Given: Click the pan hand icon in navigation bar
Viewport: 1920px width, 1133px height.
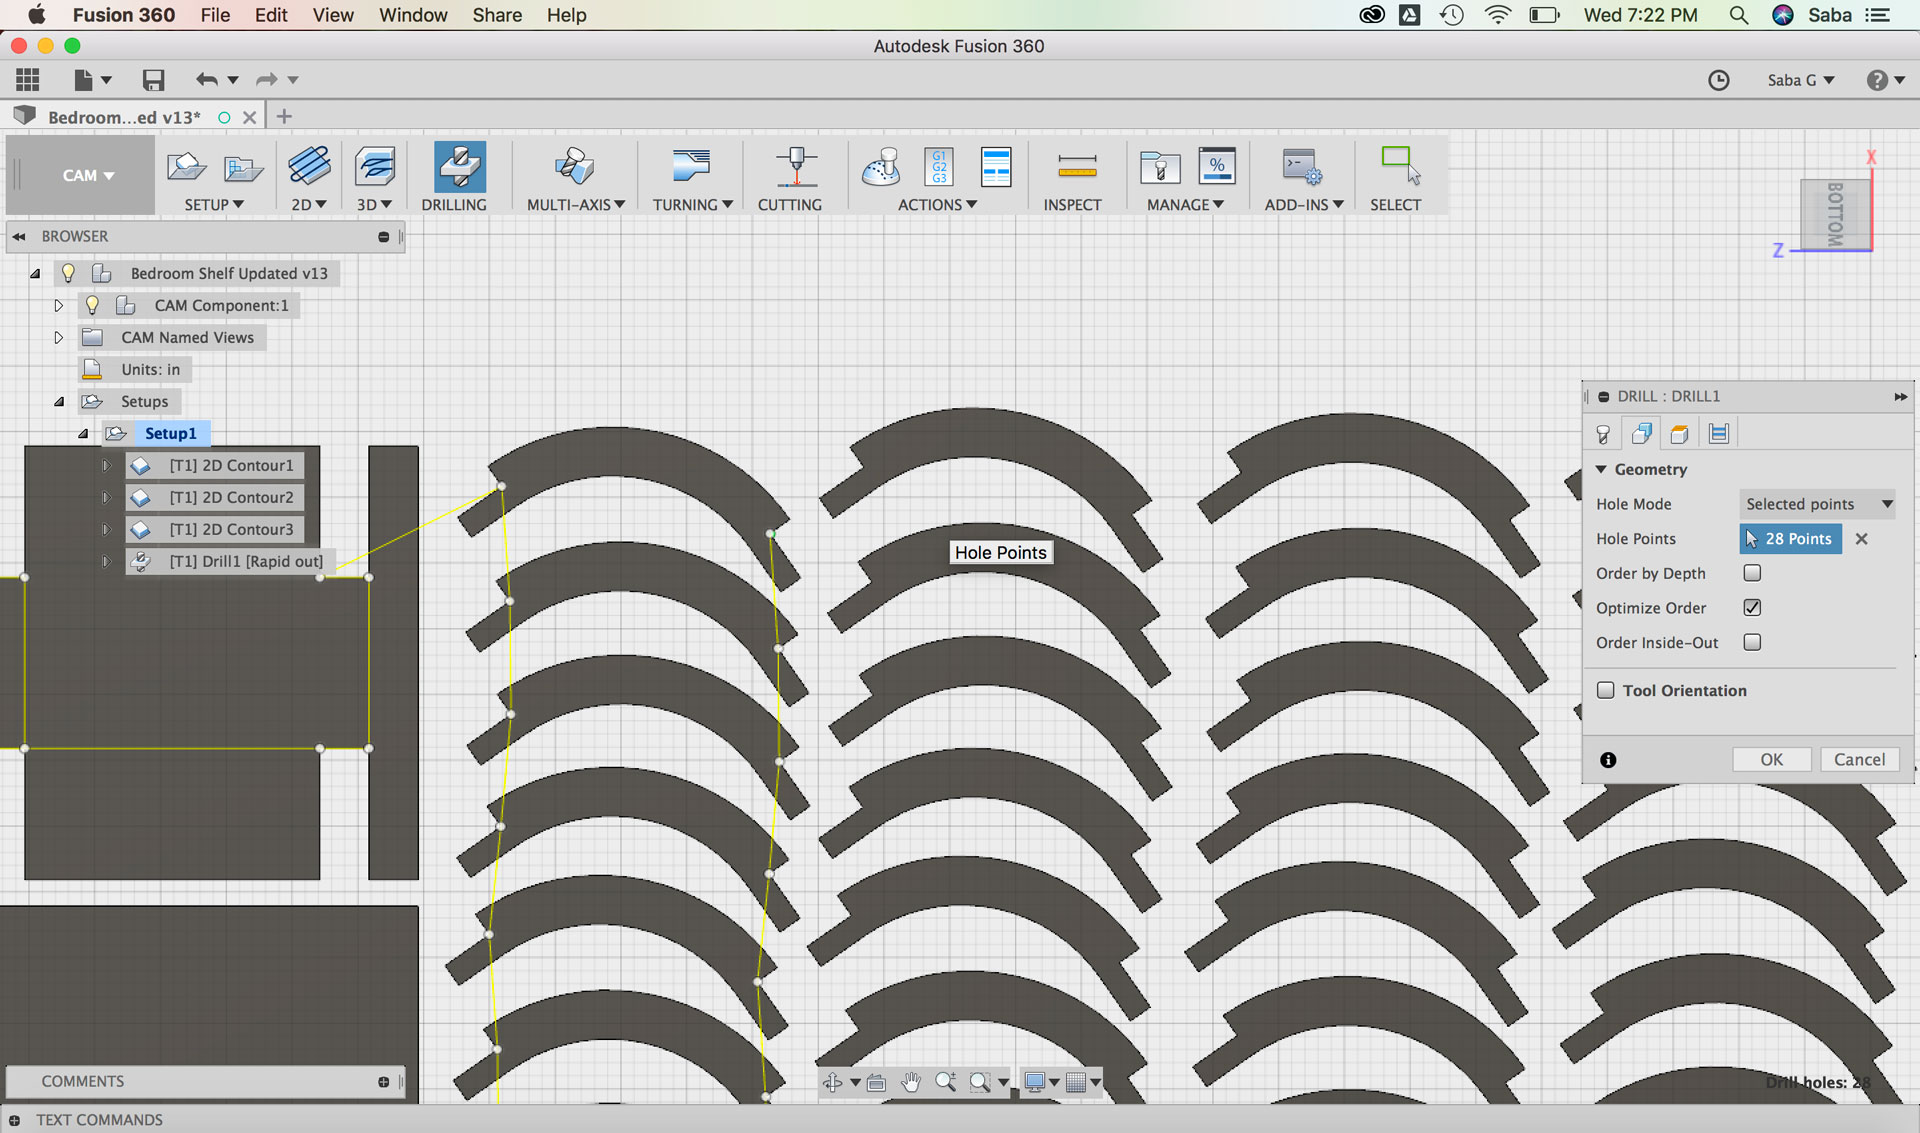Looking at the screenshot, I should pos(910,1082).
